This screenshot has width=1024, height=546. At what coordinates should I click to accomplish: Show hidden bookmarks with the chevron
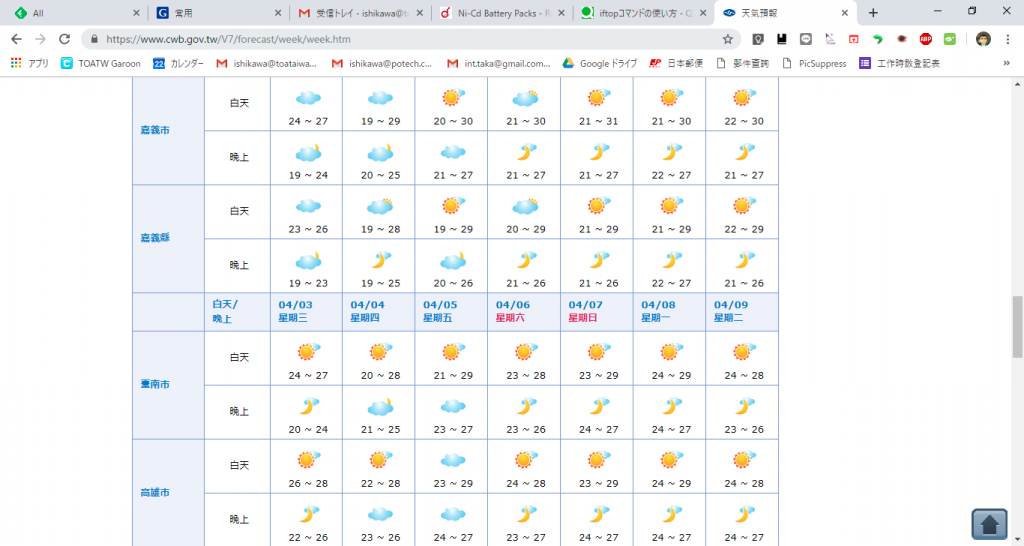click(1006, 63)
